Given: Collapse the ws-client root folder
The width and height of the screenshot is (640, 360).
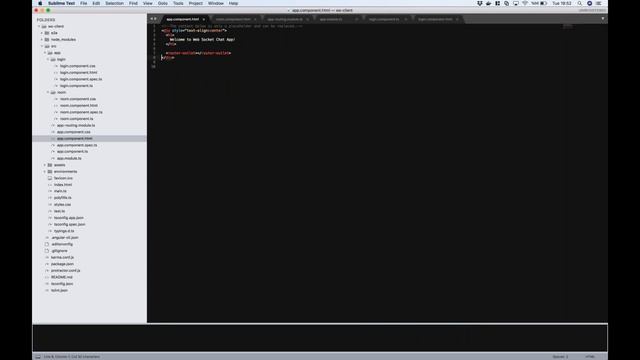Looking at the screenshot, I should click(x=39, y=27).
